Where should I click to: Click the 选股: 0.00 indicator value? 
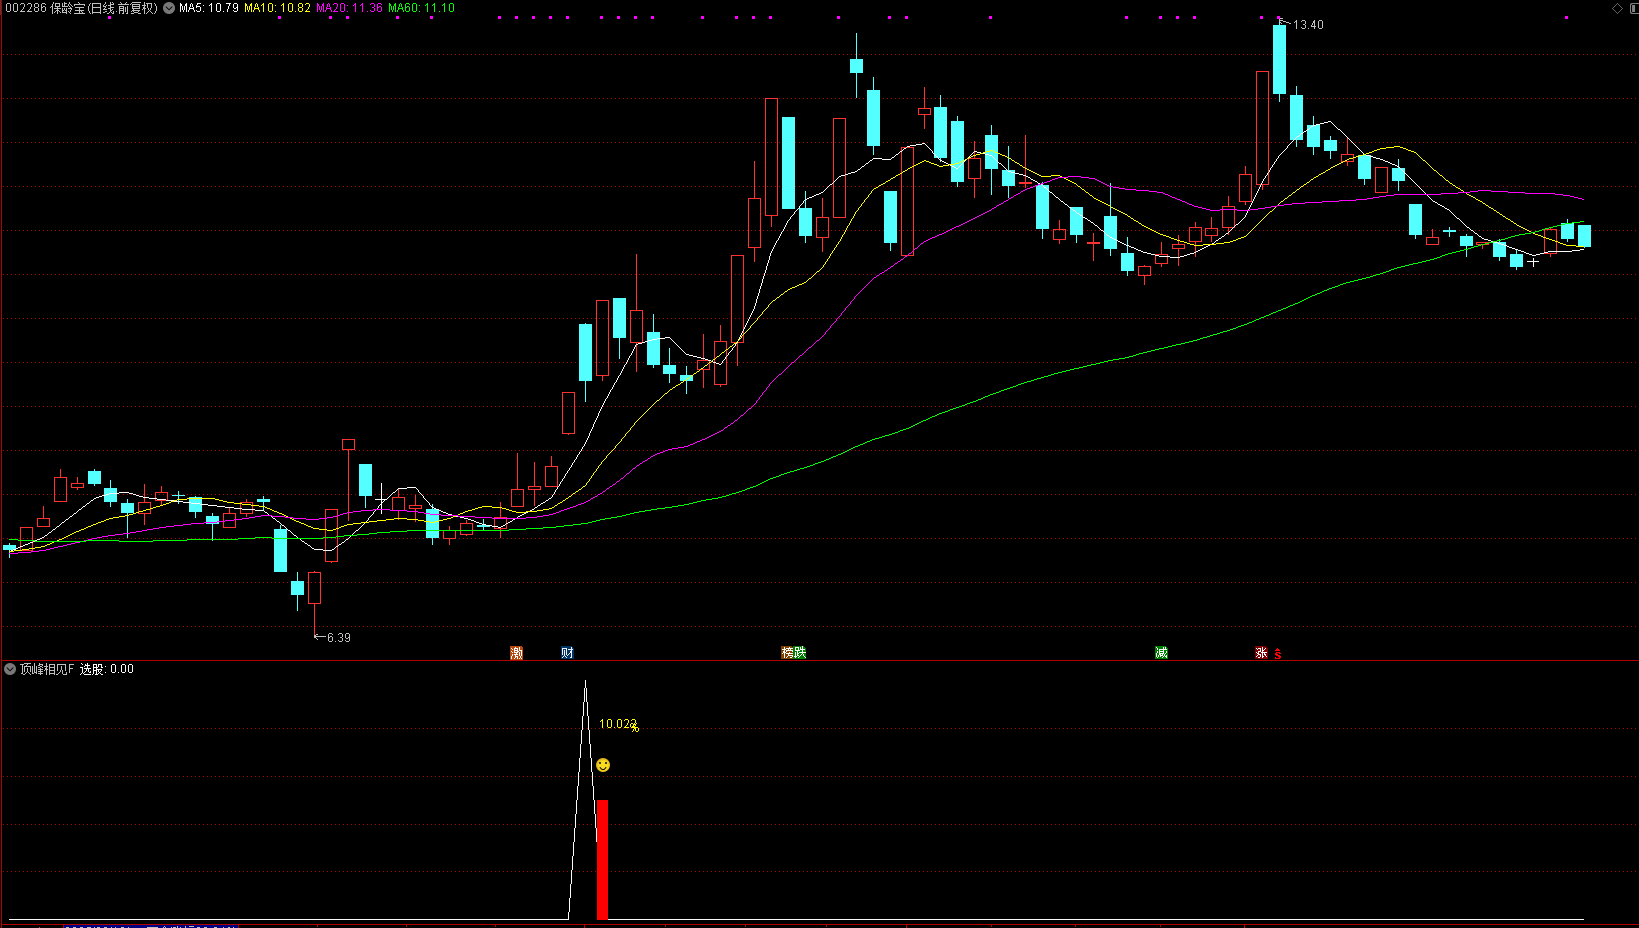pos(107,669)
